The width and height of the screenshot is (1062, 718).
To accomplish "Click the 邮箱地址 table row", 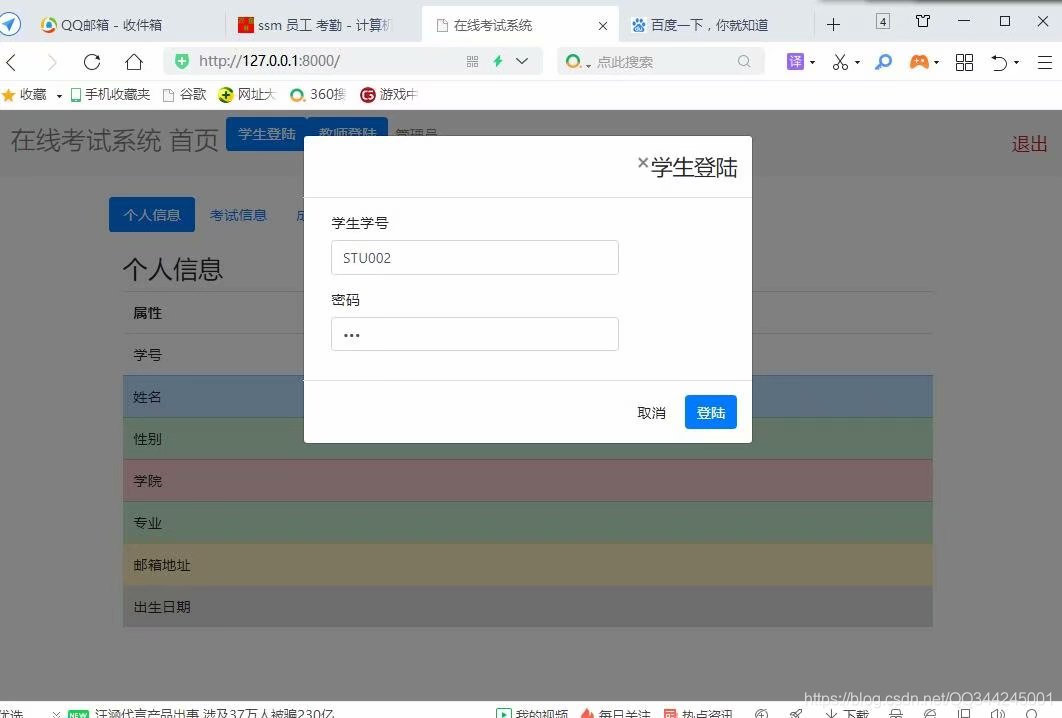I will point(528,565).
